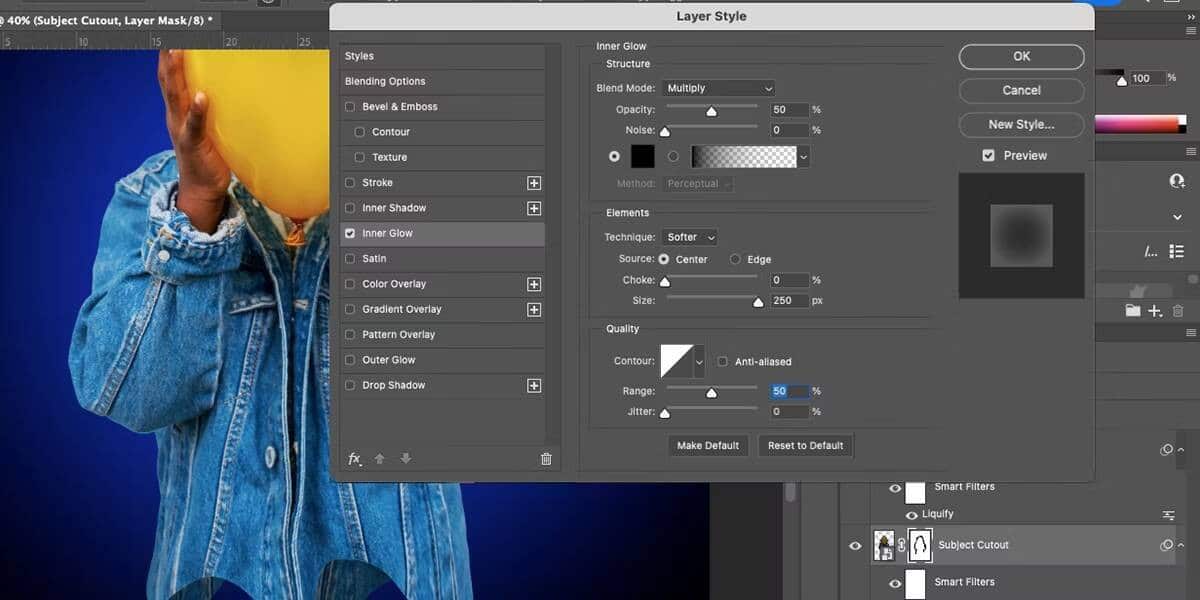The image size is (1200, 600).
Task: Open the Blend Mode dropdown set to Multiply
Action: 718,88
